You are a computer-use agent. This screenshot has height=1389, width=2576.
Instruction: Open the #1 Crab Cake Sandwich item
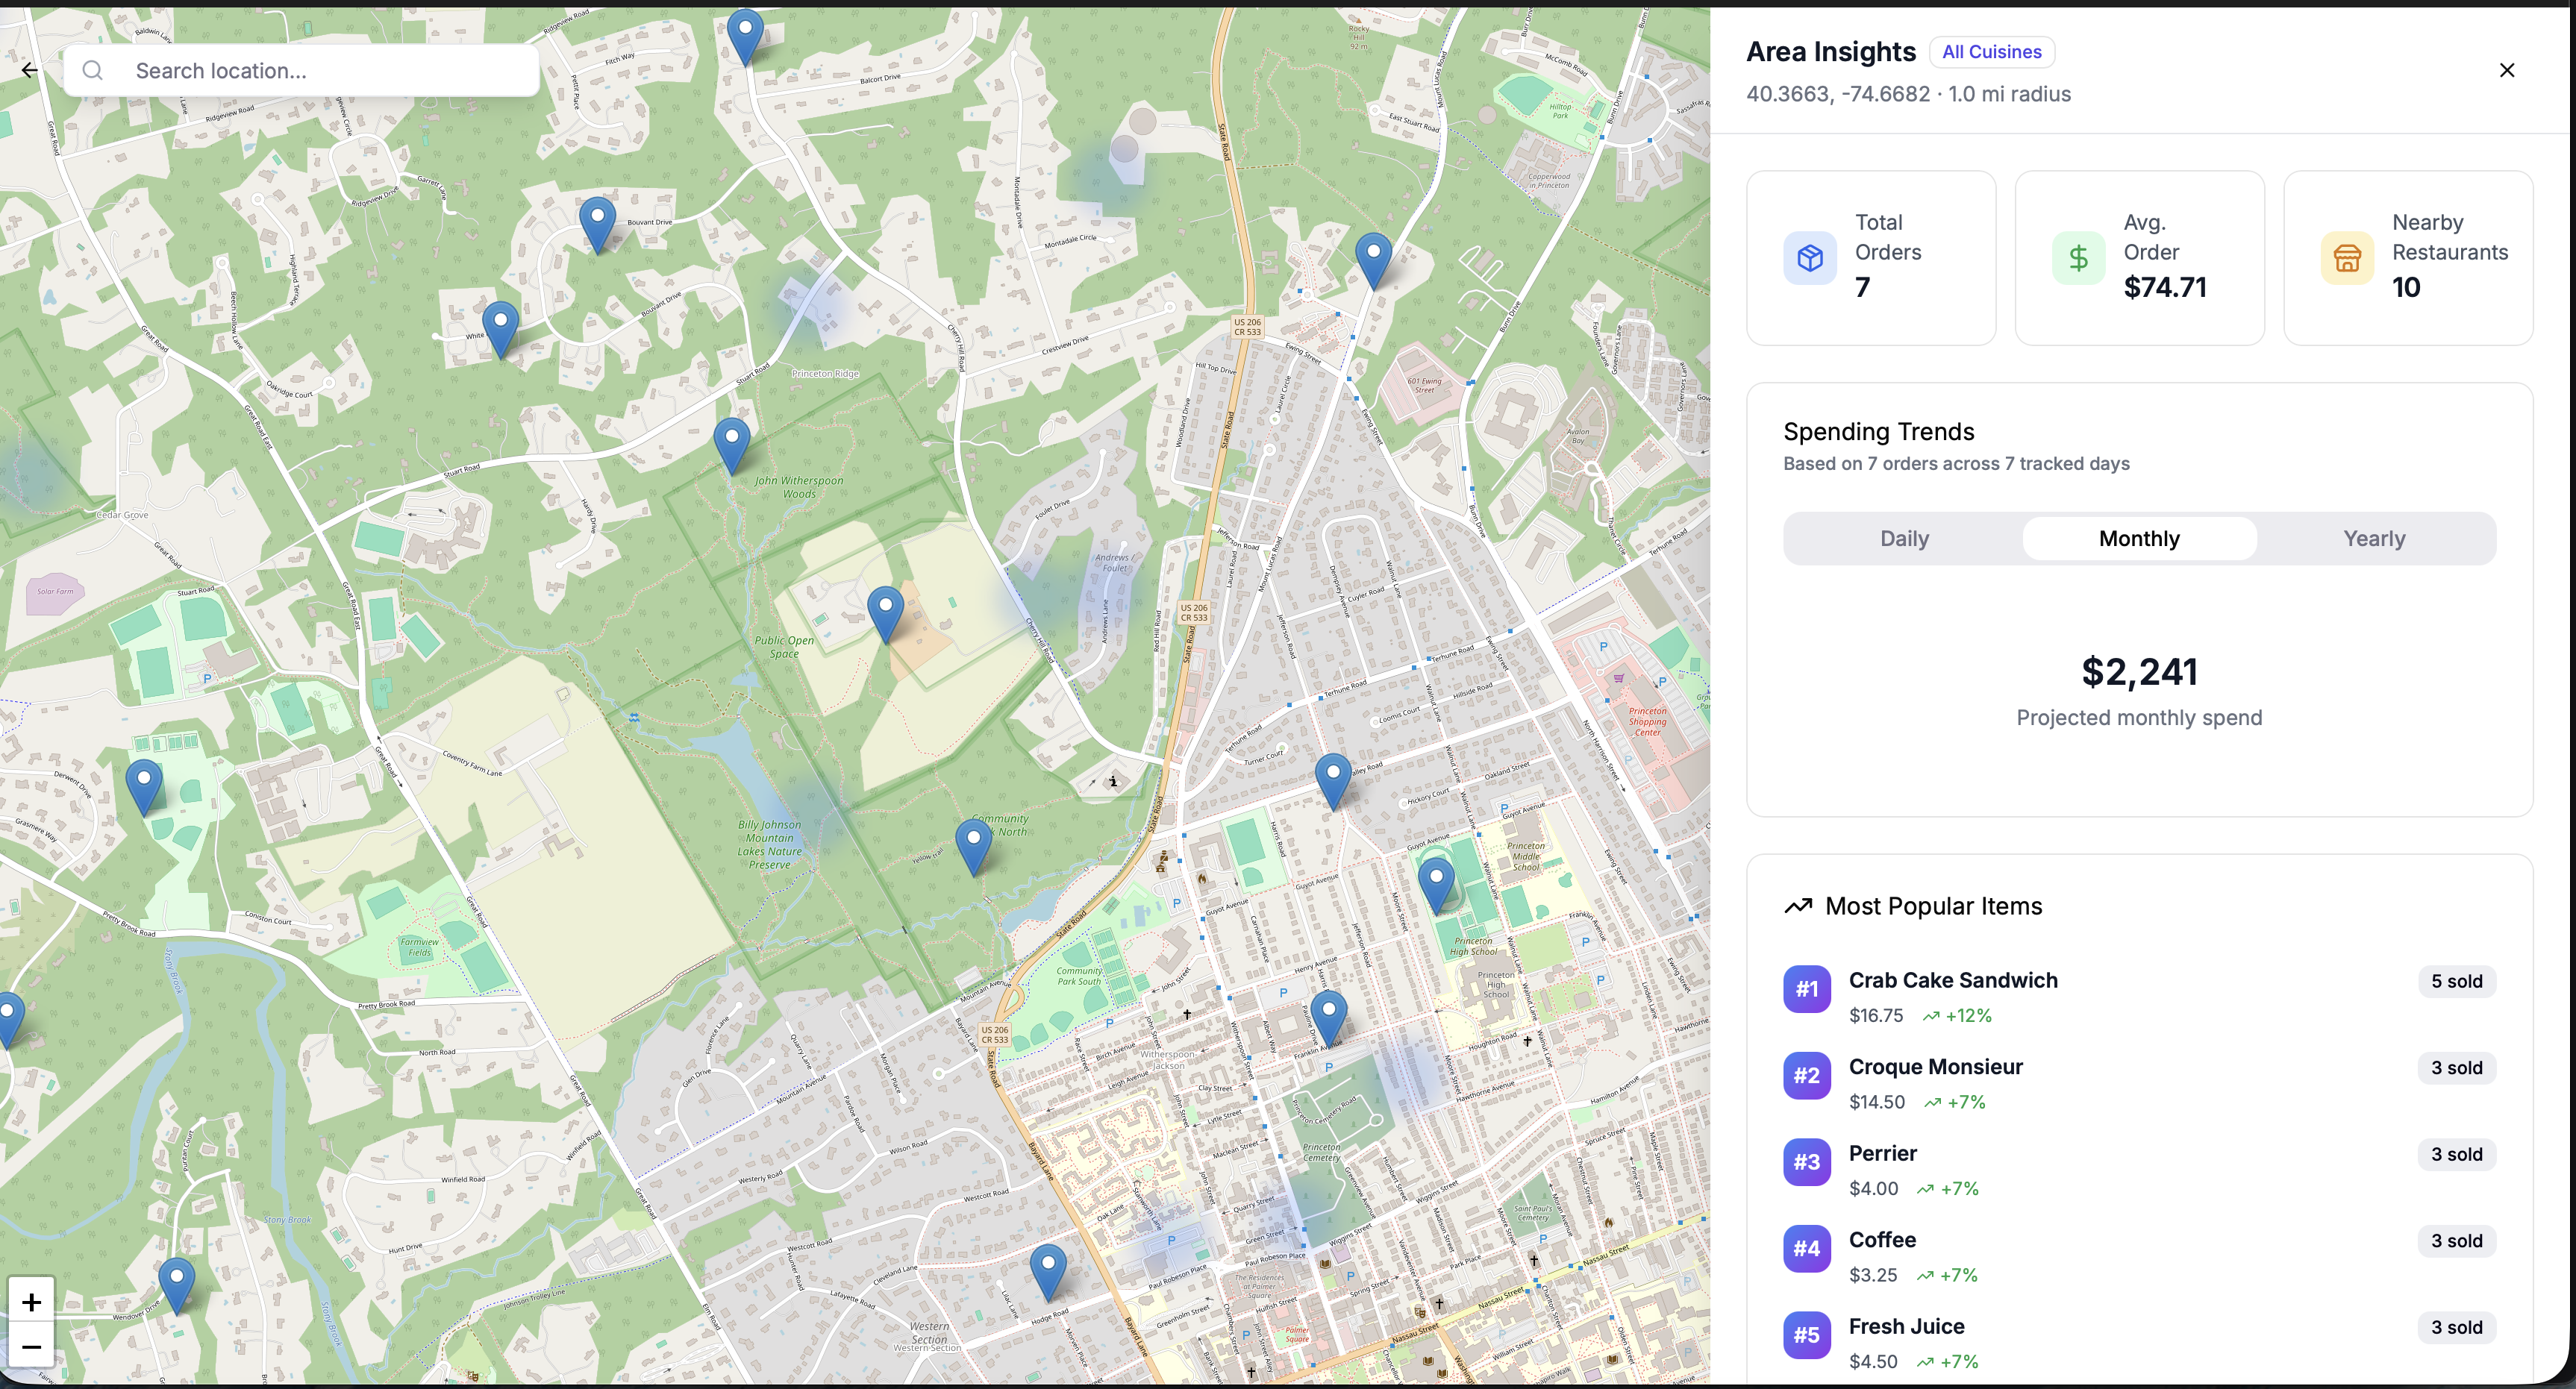click(1952, 980)
